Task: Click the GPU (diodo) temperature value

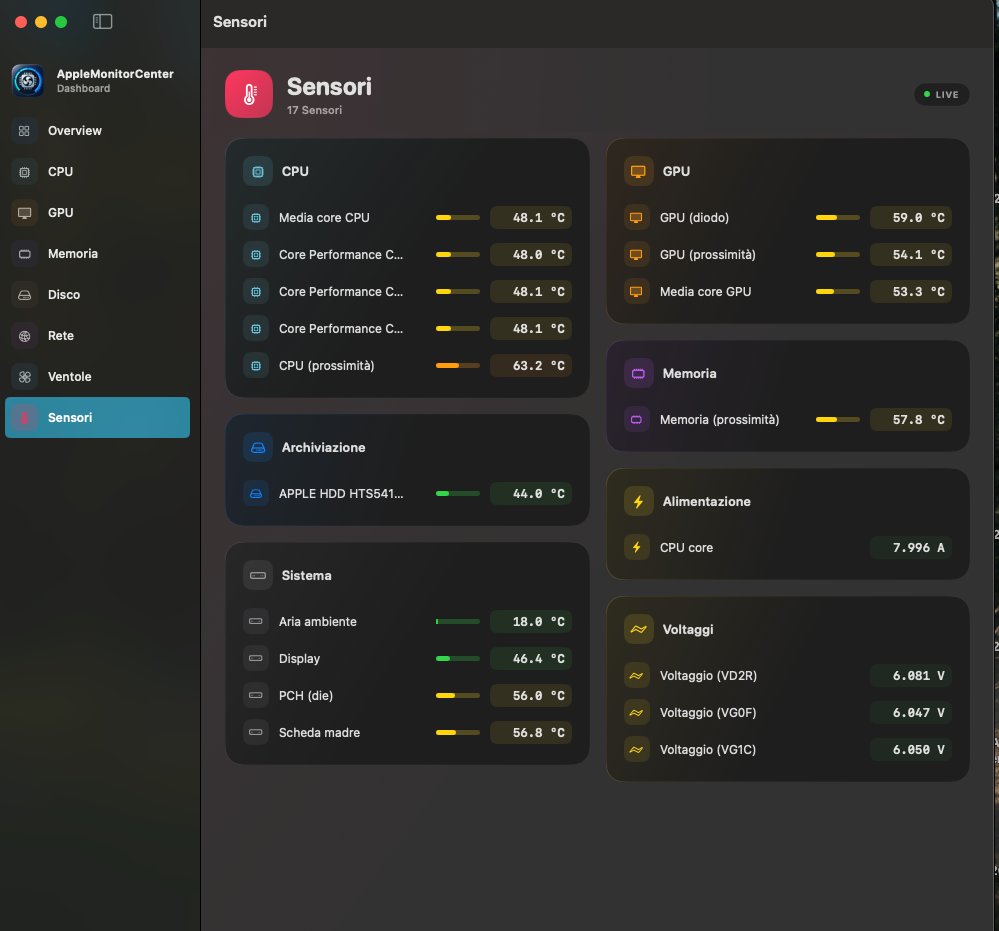Action: [x=910, y=218]
